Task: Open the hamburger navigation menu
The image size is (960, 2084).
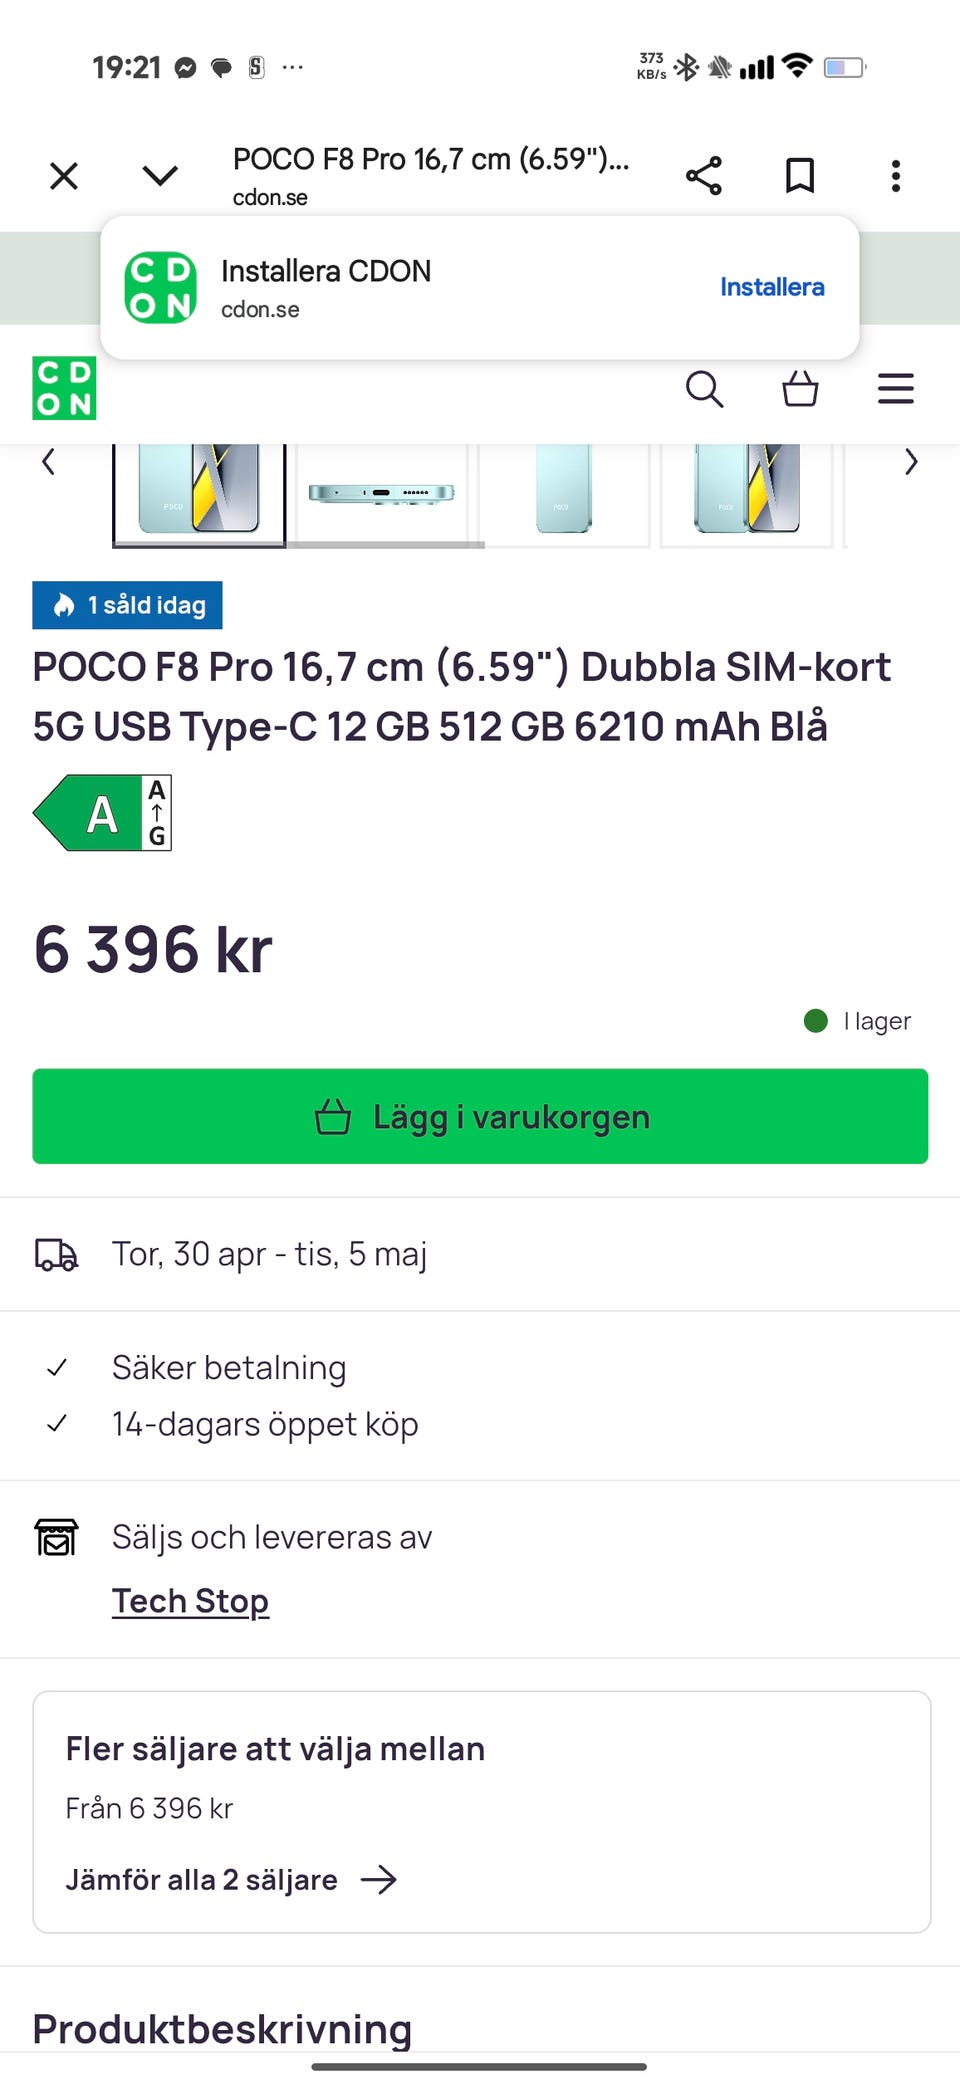Action: 896,389
